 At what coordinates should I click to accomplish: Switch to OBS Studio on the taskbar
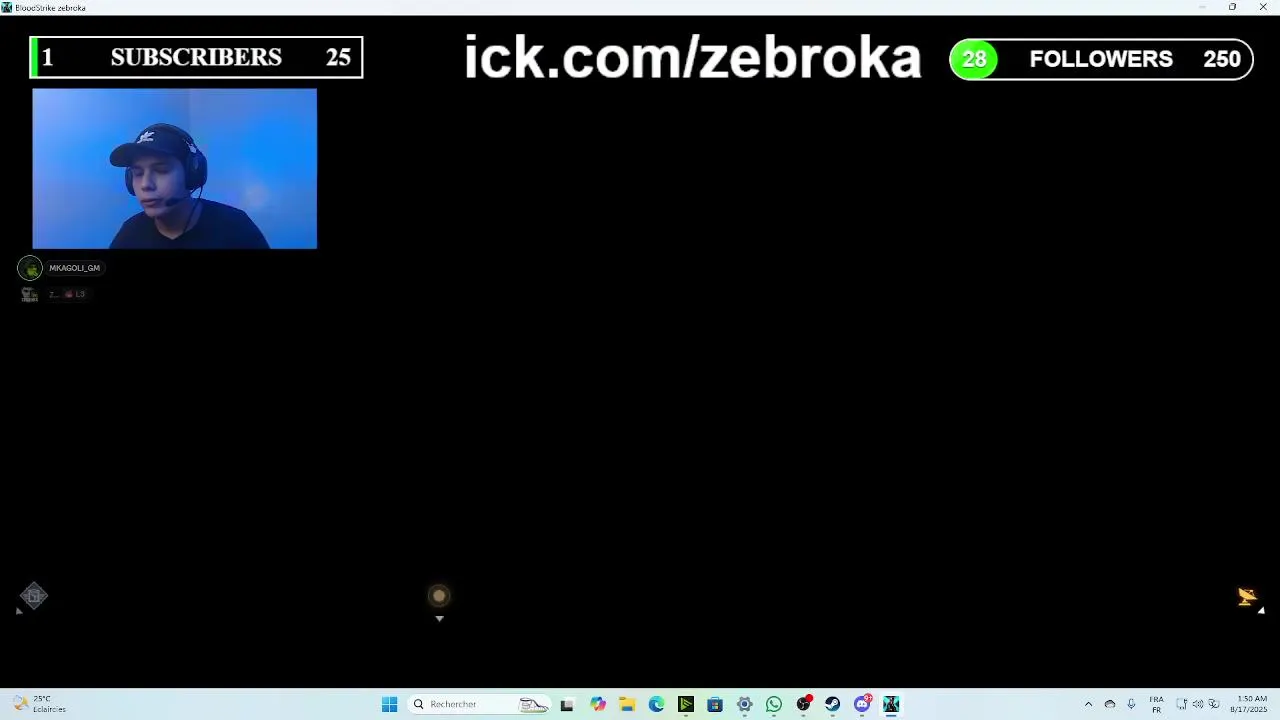click(x=803, y=704)
